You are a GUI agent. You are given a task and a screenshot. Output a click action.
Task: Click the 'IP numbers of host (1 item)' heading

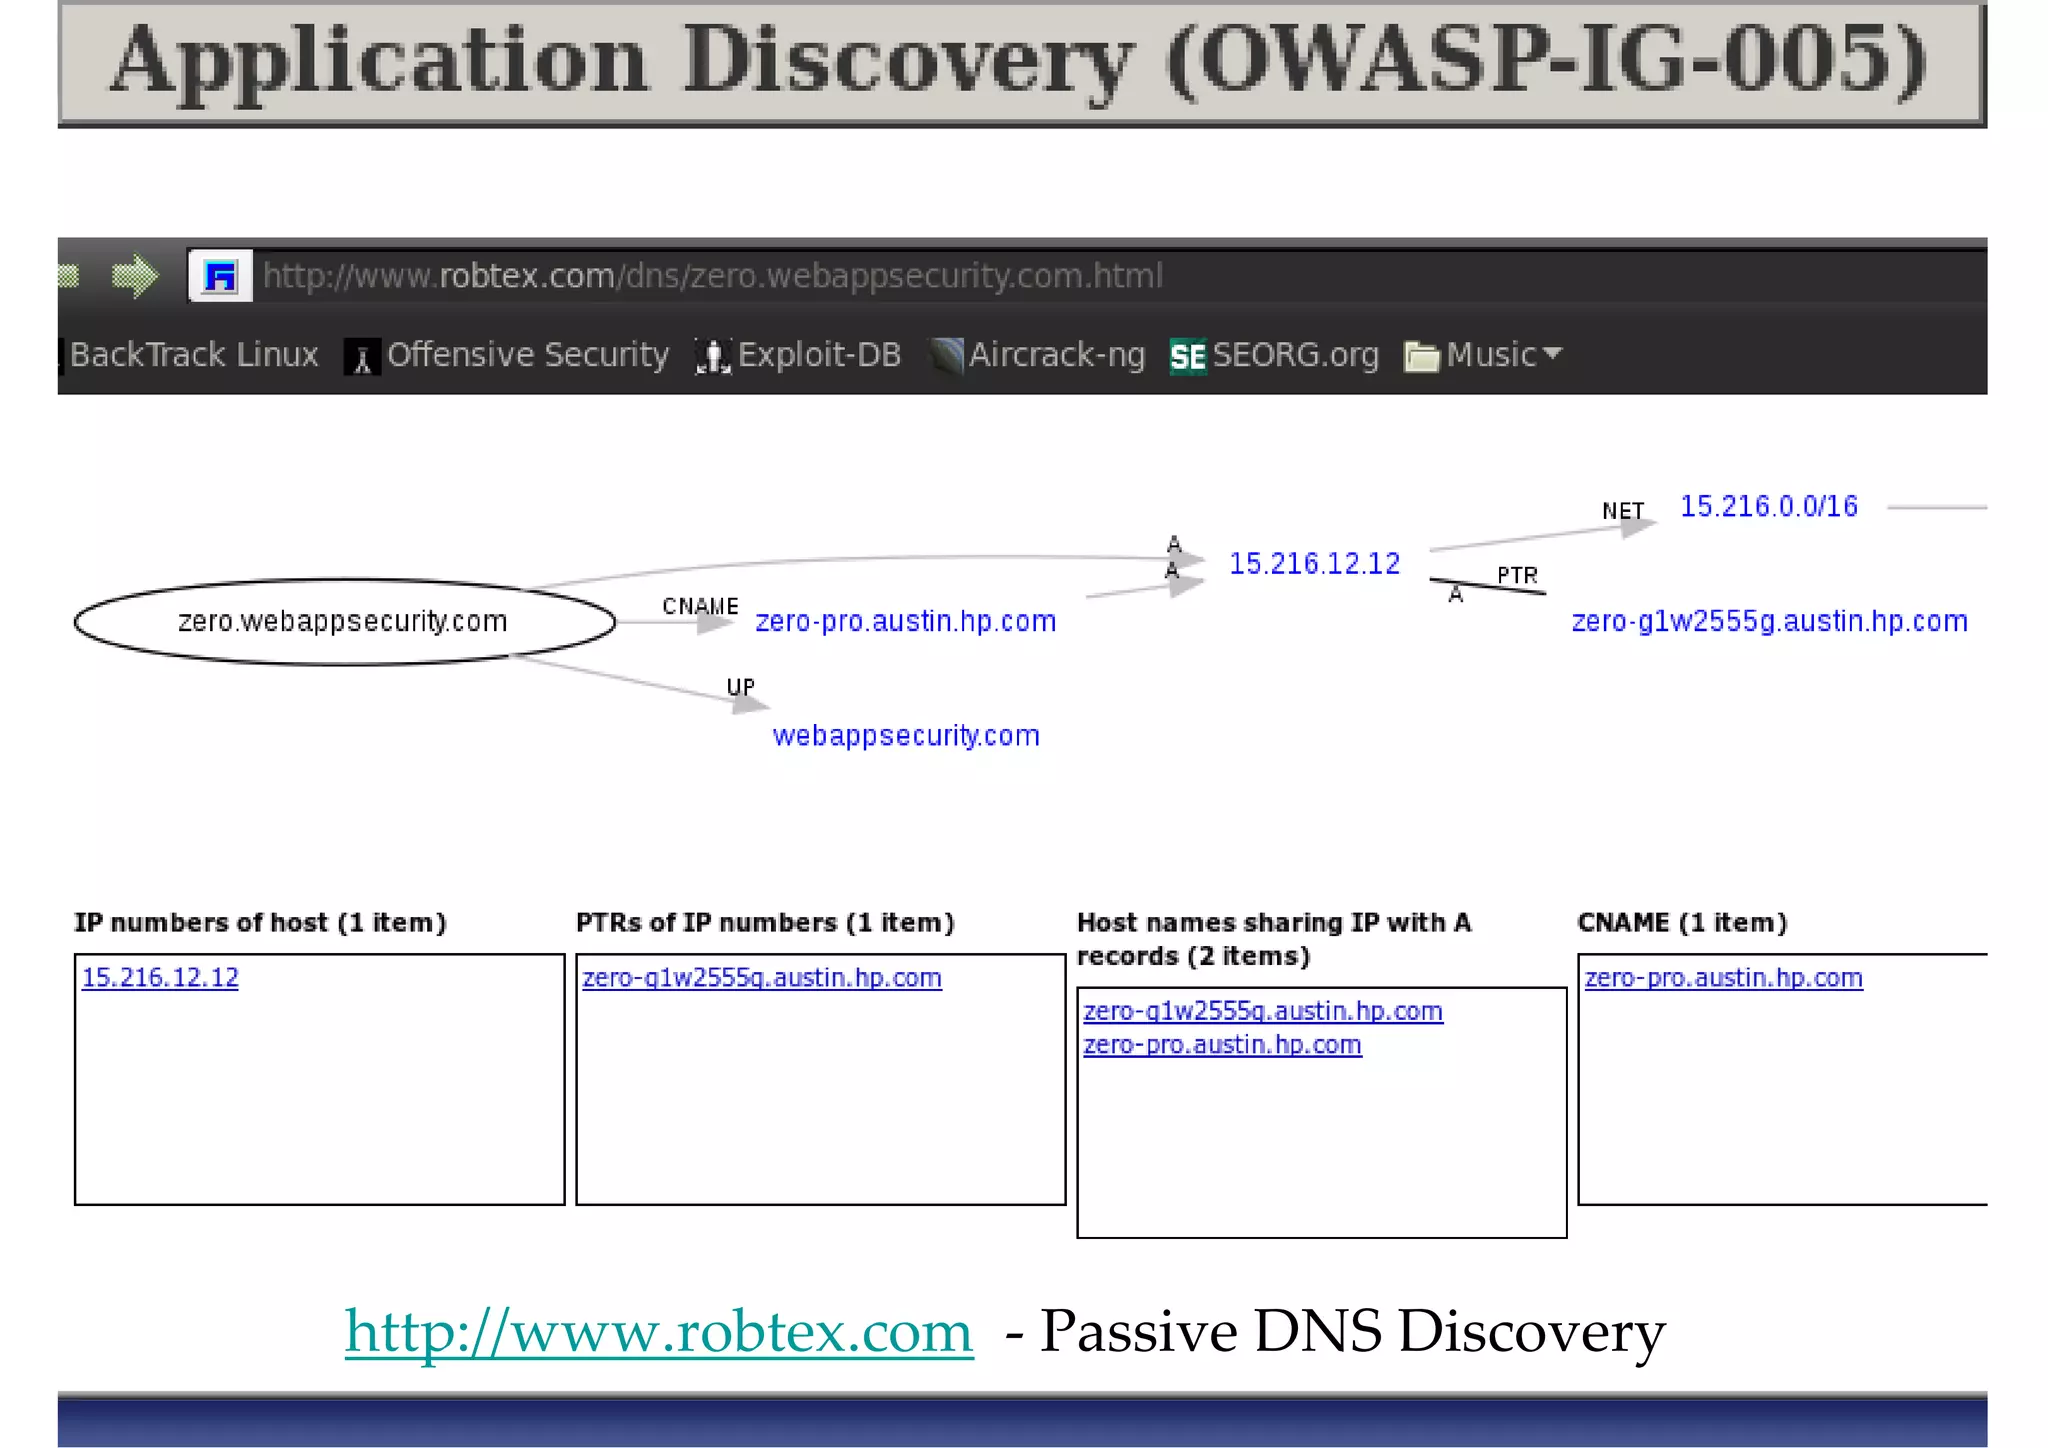point(260,923)
